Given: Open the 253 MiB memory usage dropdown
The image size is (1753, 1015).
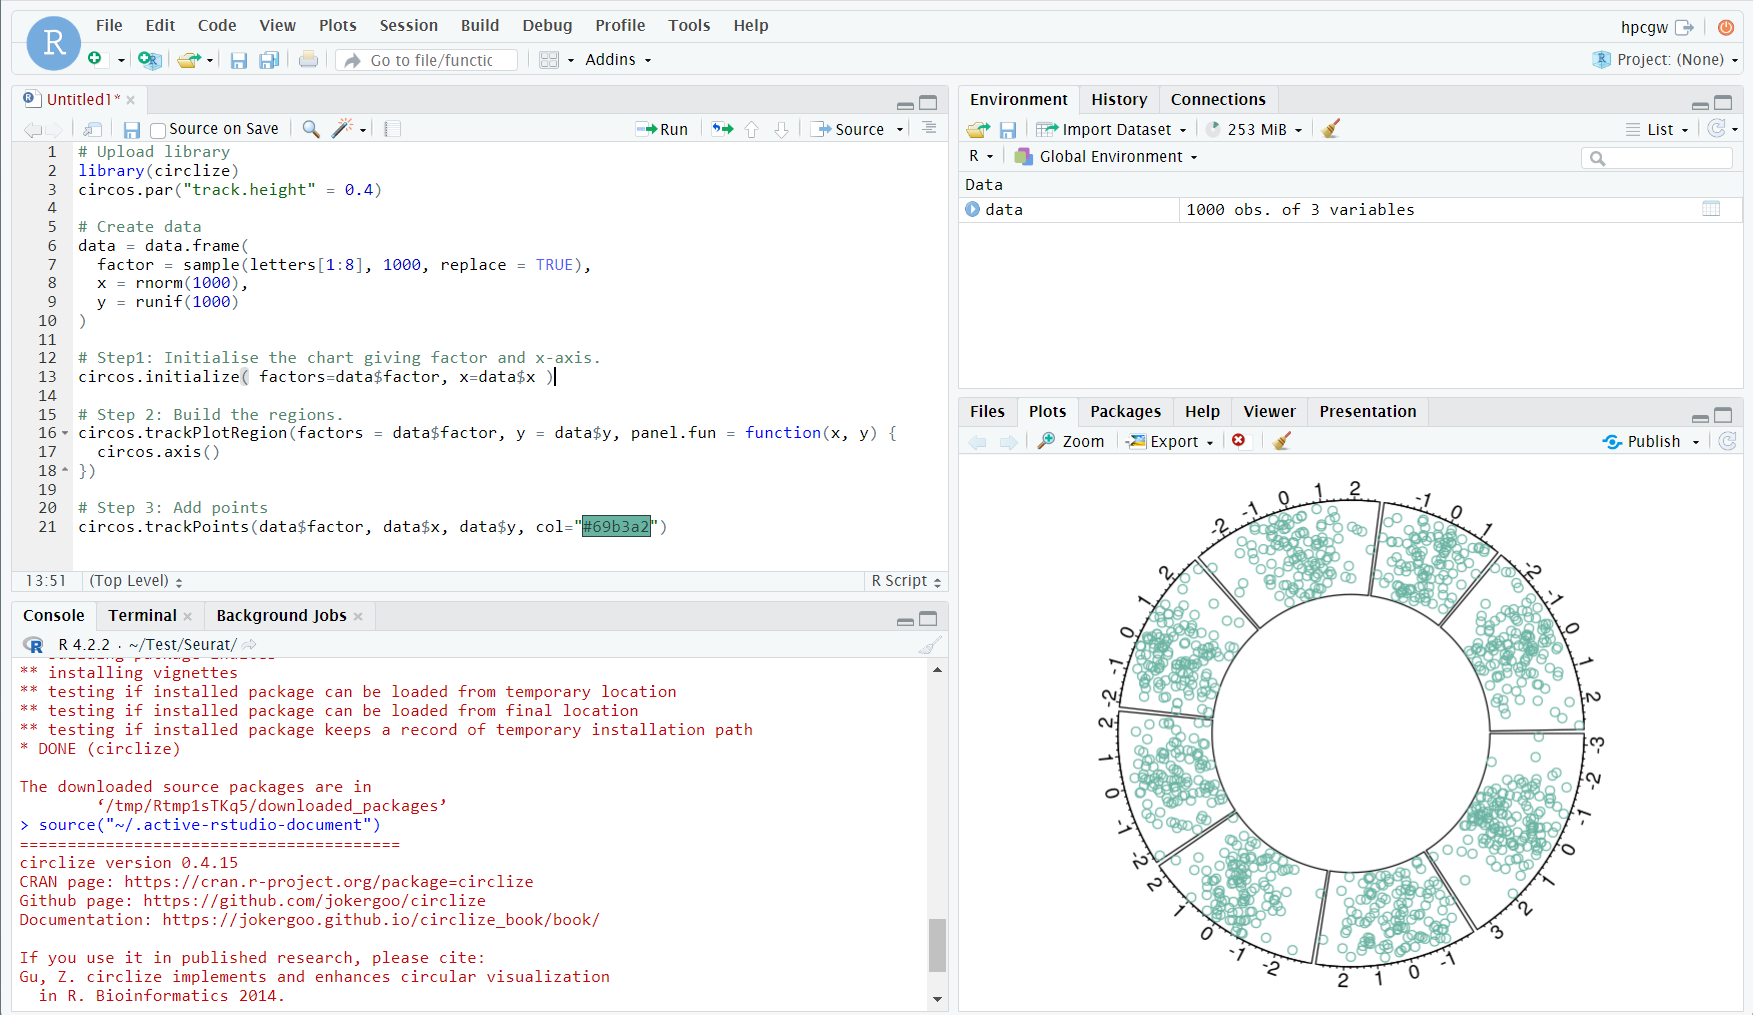Looking at the screenshot, I should (1254, 129).
